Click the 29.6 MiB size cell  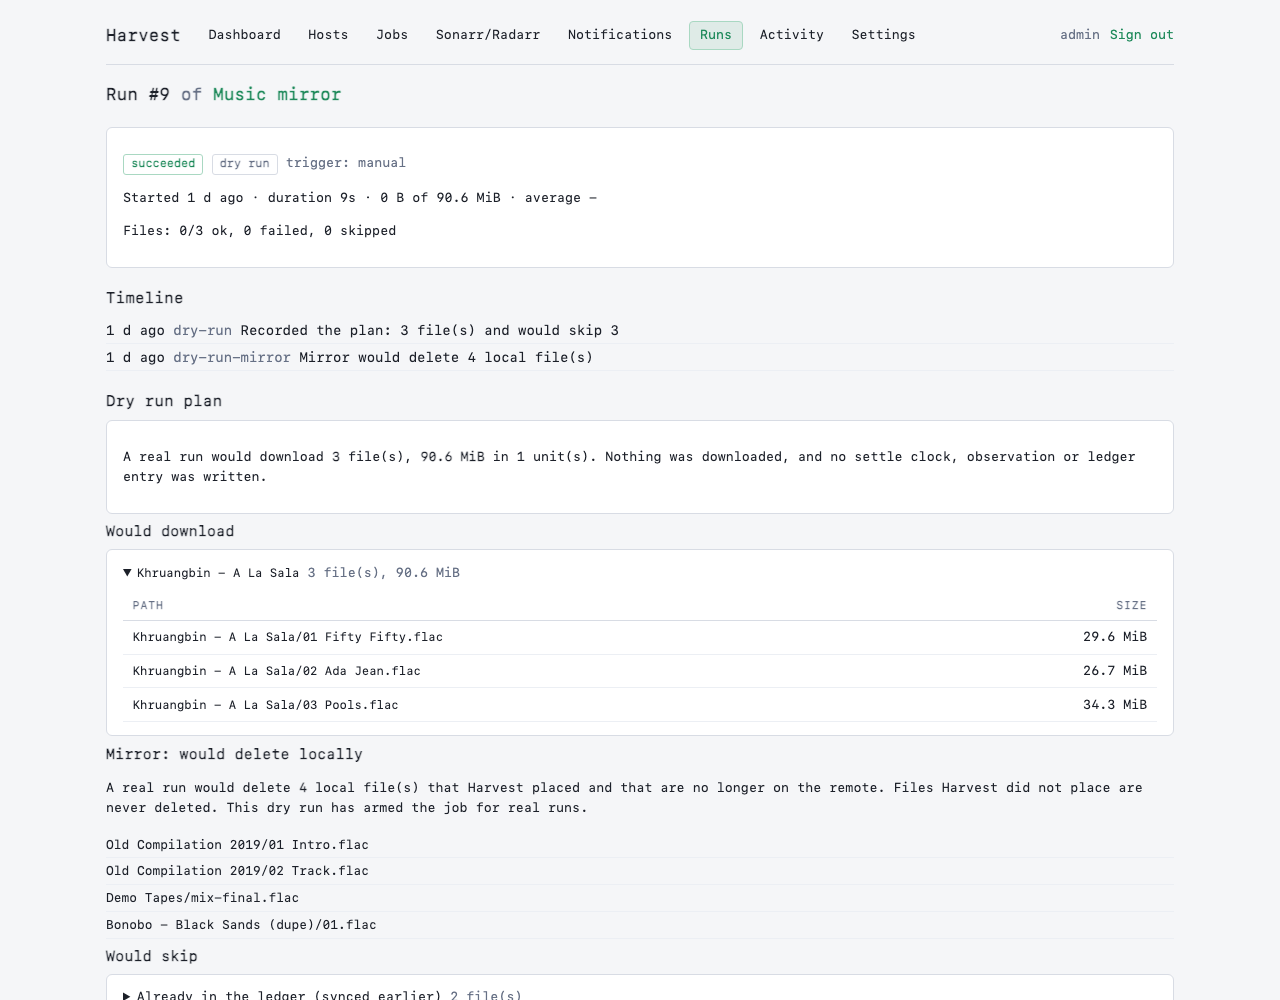1115,637
